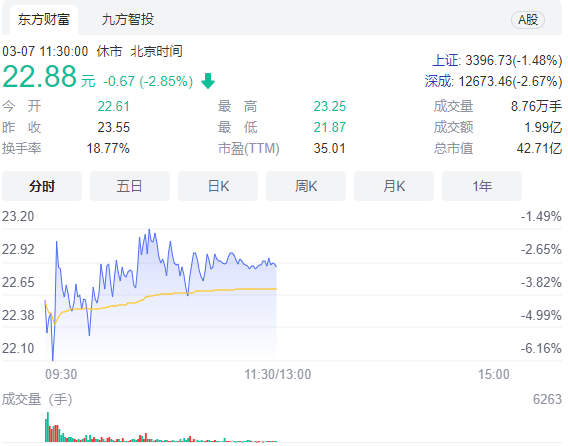Show the 1年 chart view

pyautogui.click(x=482, y=186)
